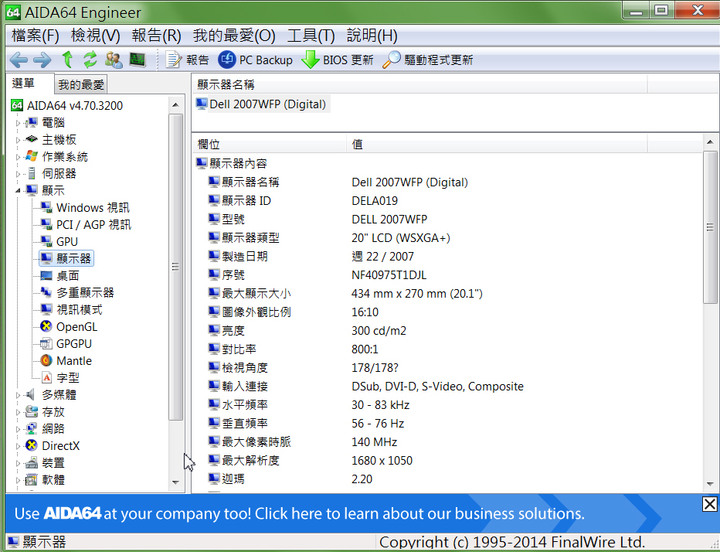Click the green Refresh toolbar icon
The image size is (720, 552).
(x=90, y=60)
